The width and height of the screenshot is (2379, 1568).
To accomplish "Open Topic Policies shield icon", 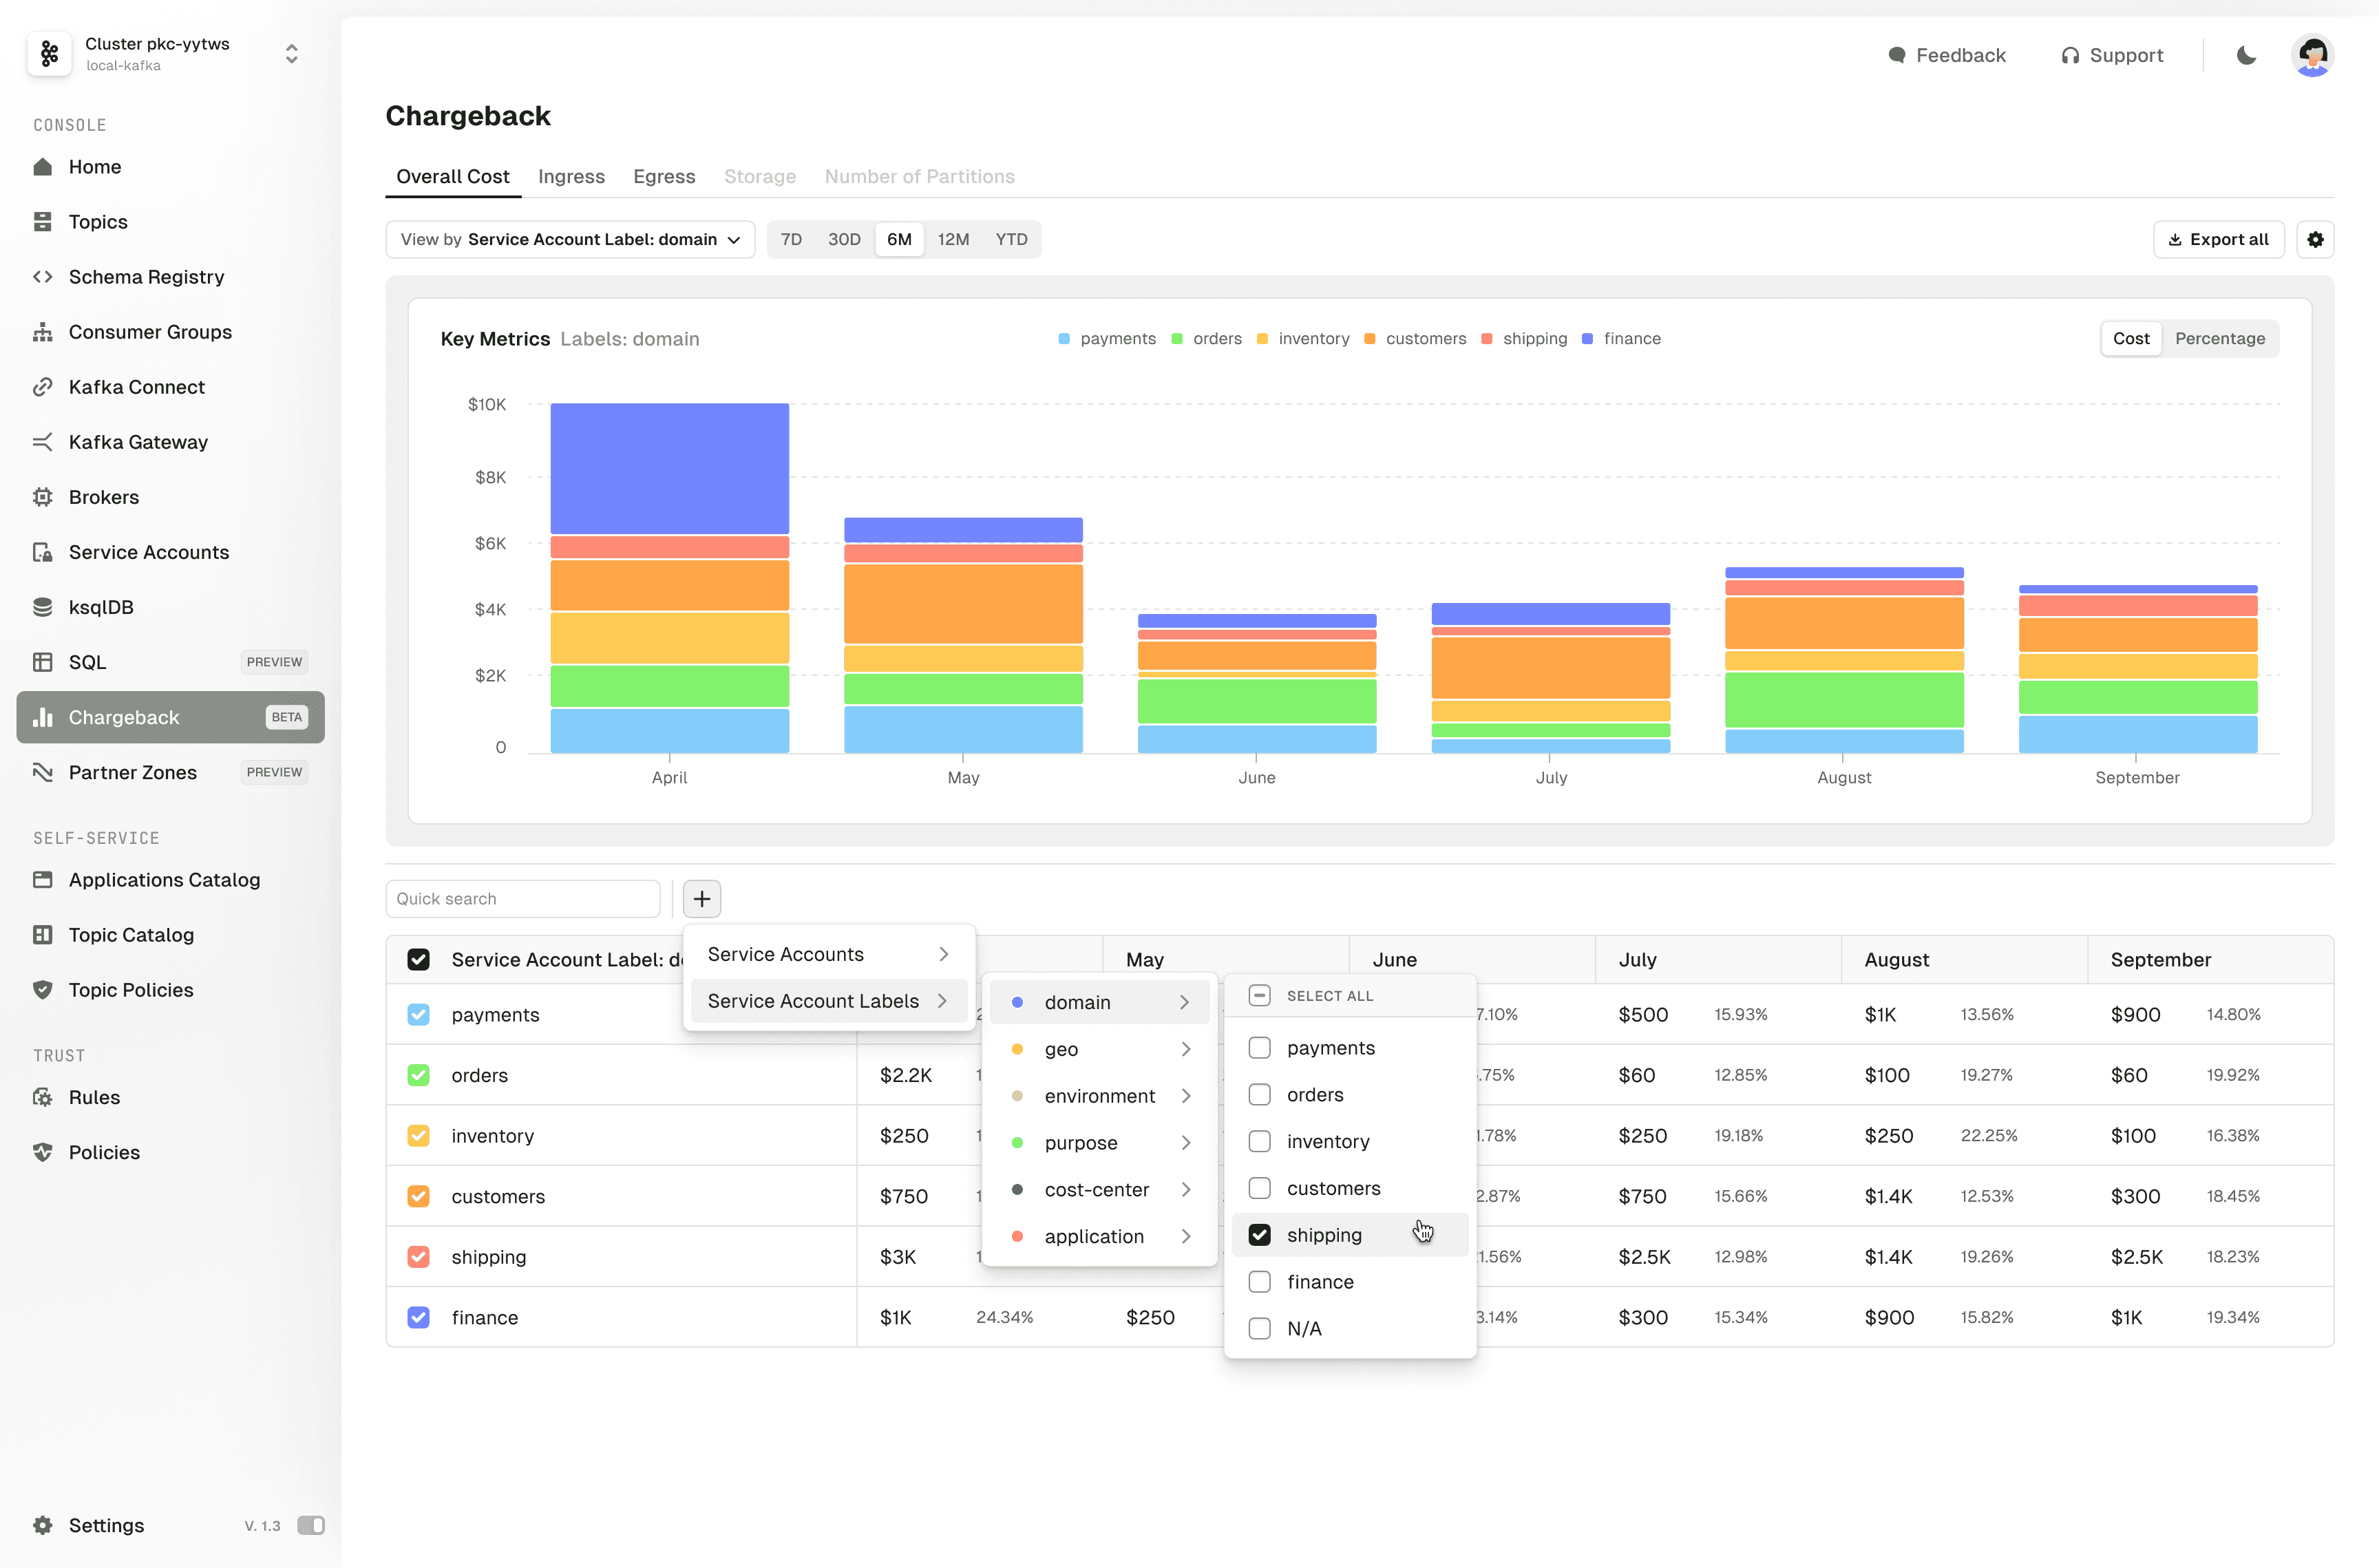I will point(42,990).
